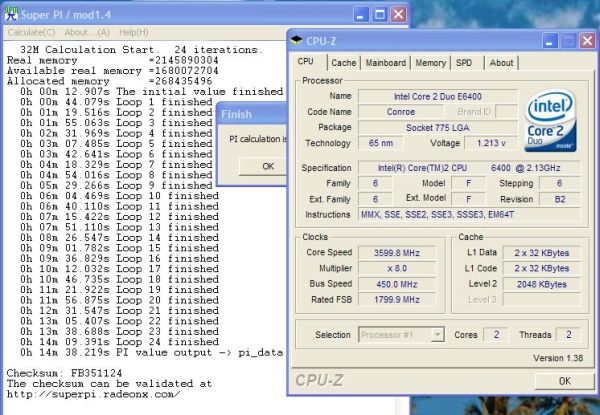Open the Processor #1 selection dropdown
This screenshot has width=600, height=415.
(401, 335)
